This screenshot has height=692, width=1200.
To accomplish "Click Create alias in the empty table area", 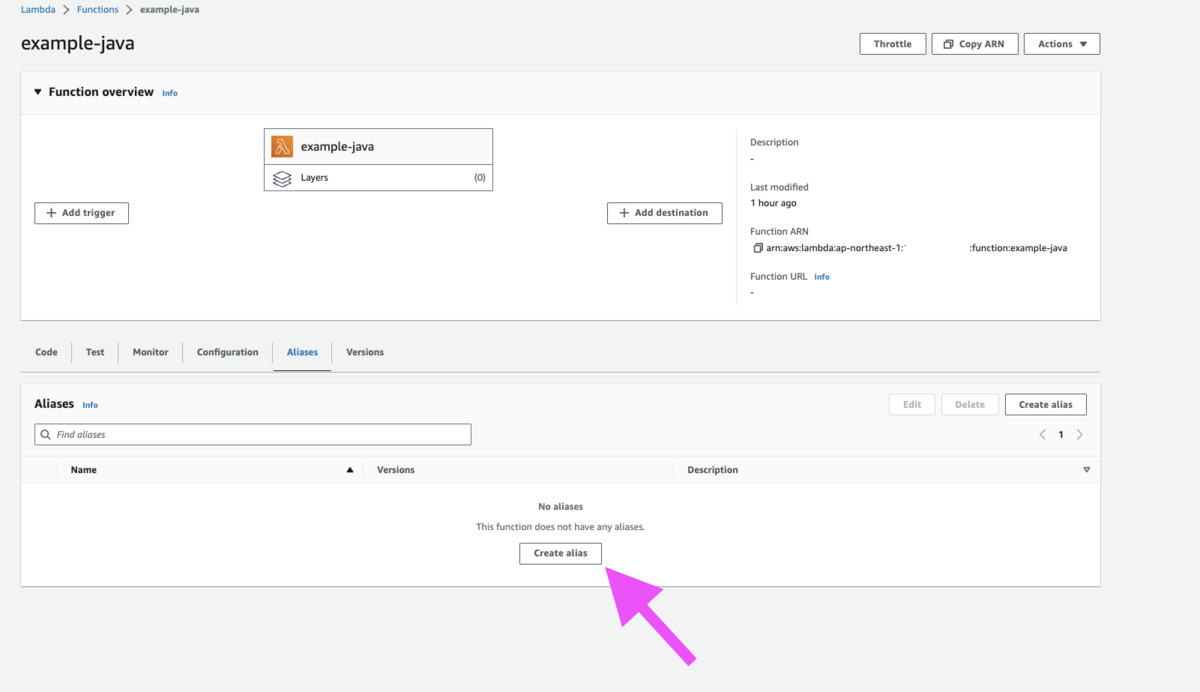I will 560,553.
